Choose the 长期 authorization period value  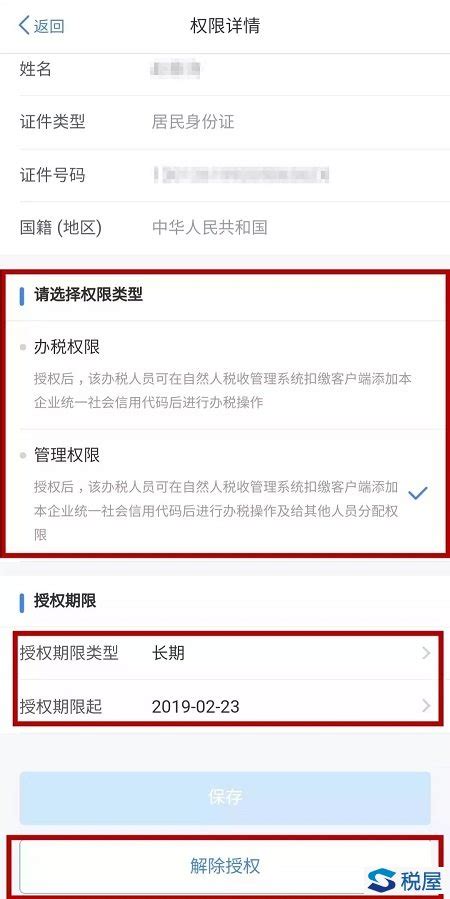[x=169, y=653]
